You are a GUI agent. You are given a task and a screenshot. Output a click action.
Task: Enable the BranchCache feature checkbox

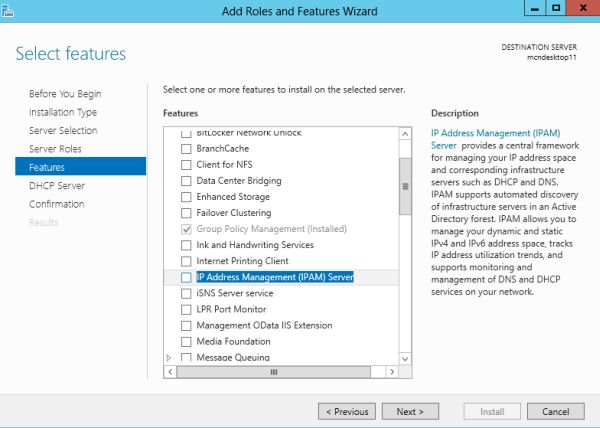185,149
